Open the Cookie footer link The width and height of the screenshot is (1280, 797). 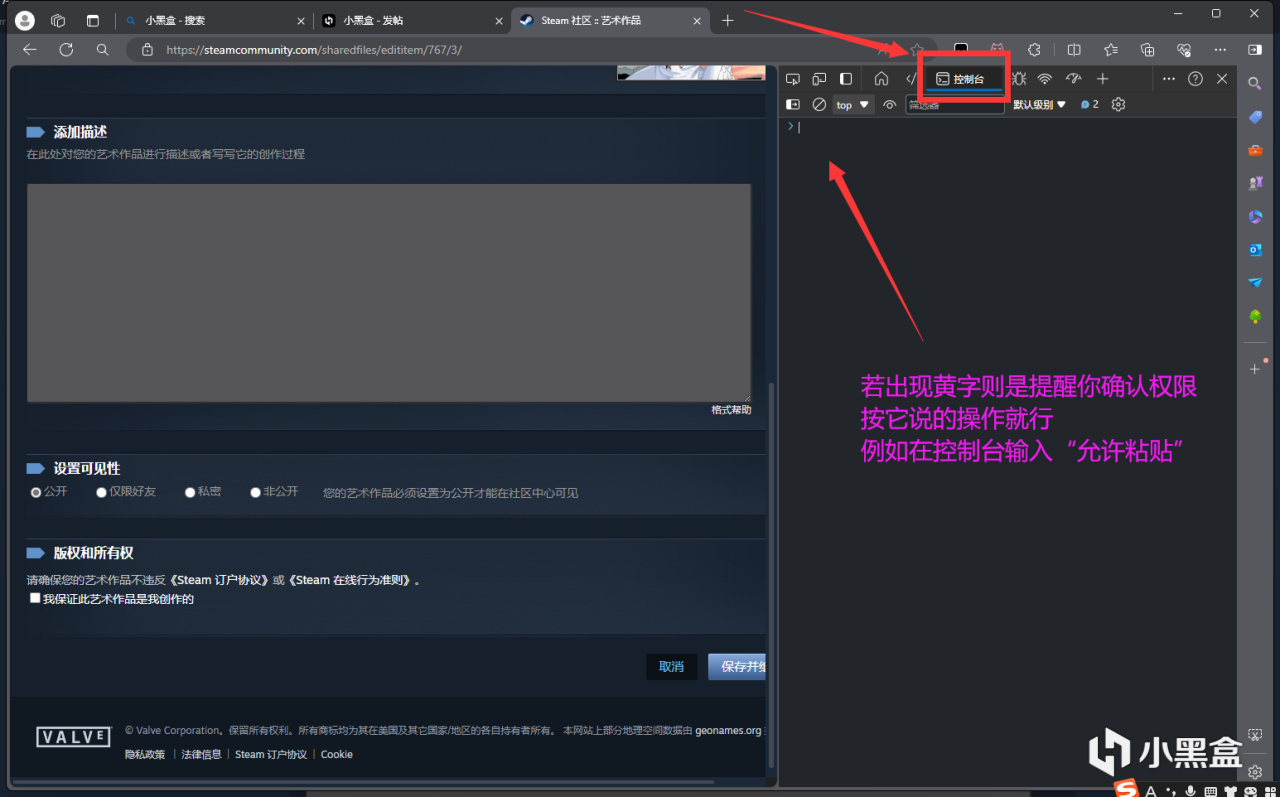(x=337, y=754)
